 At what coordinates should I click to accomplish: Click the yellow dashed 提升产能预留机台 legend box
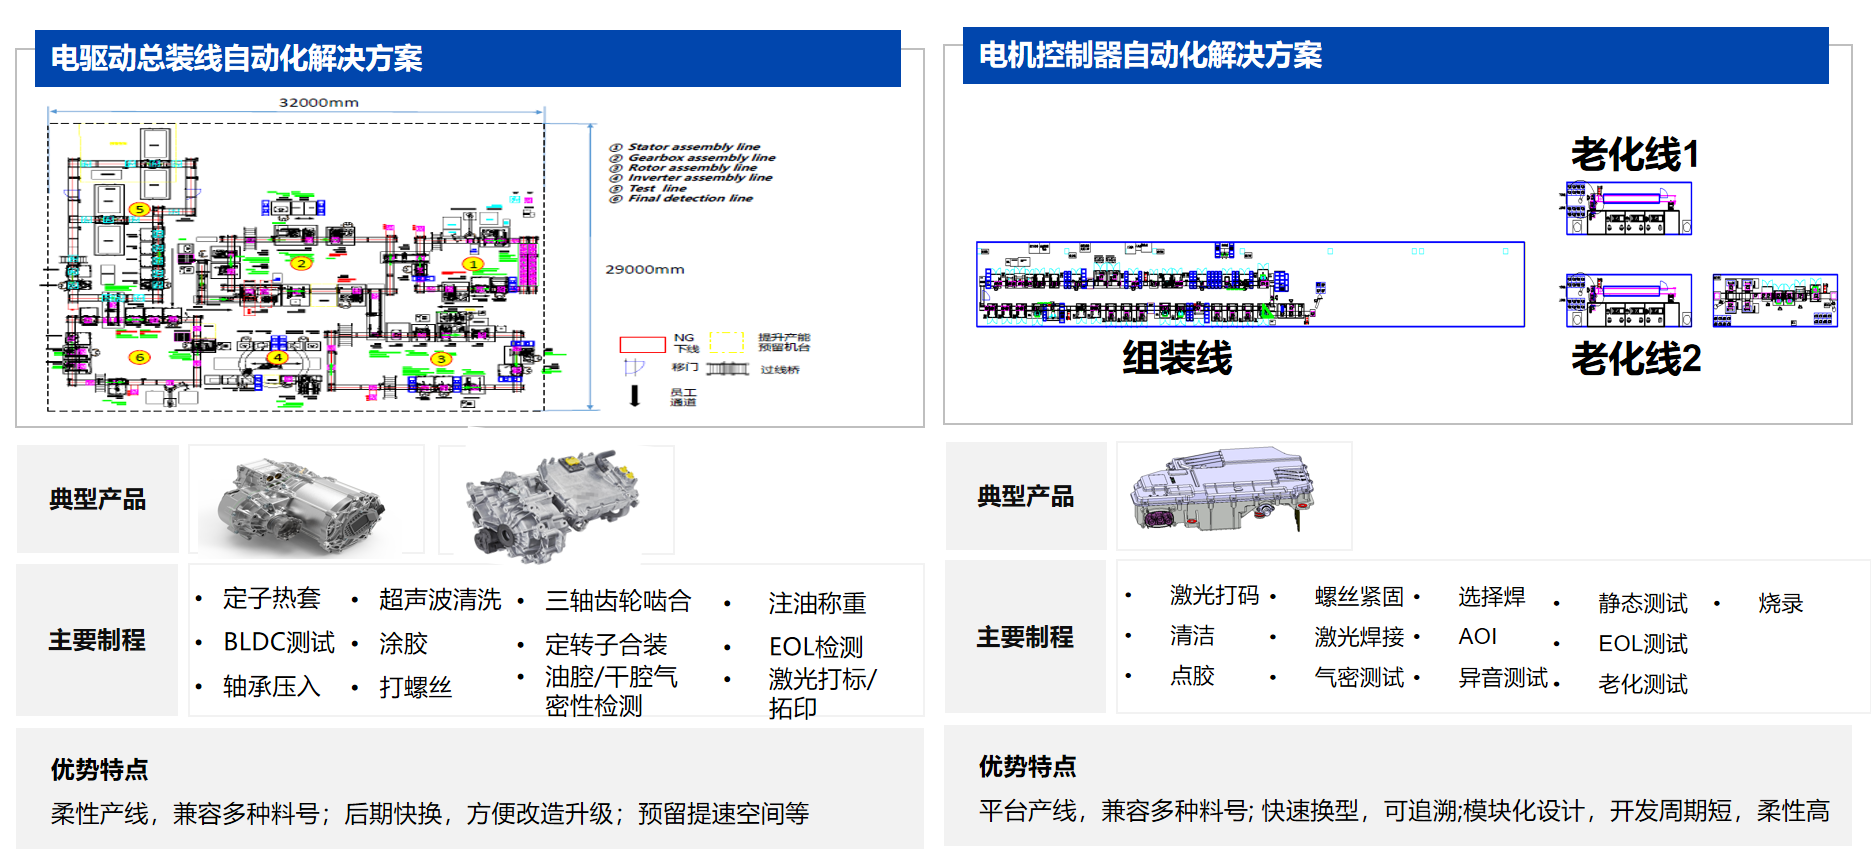pos(727,343)
